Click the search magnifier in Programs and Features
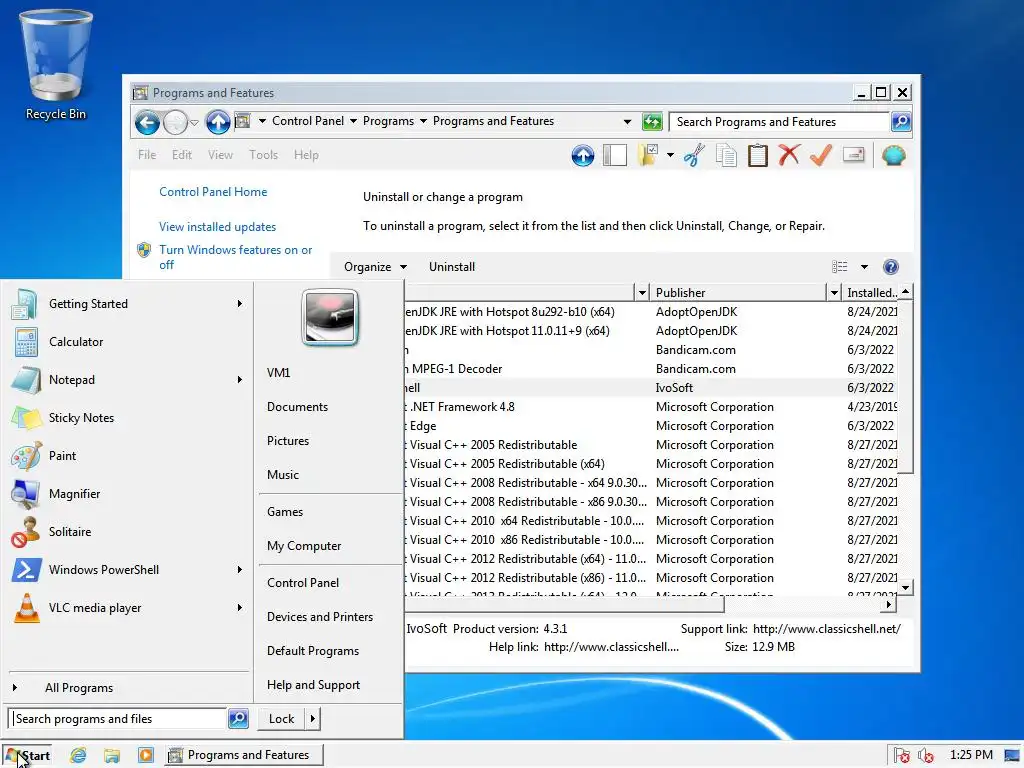Image resolution: width=1024 pixels, height=768 pixels. pyautogui.click(x=901, y=121)
